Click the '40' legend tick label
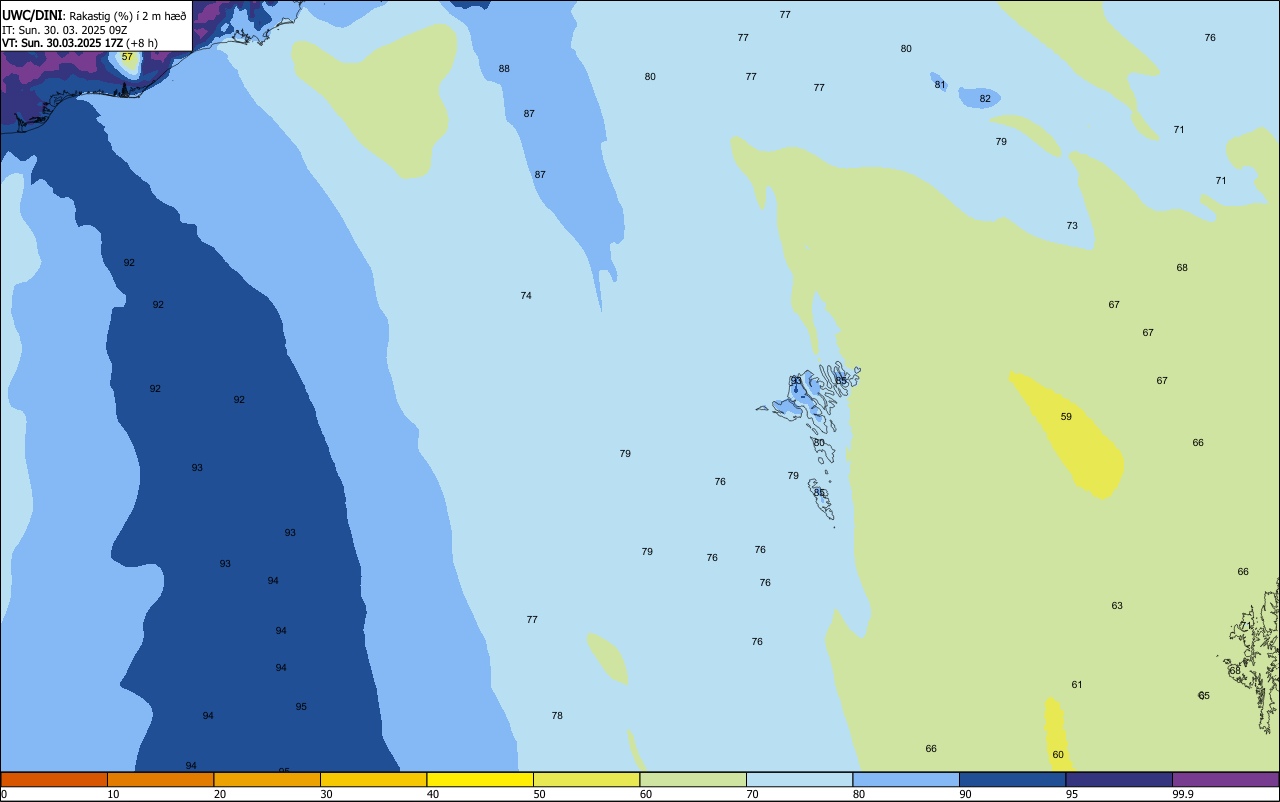Viewport: 1280px width, 802px height. pos(433,794)
